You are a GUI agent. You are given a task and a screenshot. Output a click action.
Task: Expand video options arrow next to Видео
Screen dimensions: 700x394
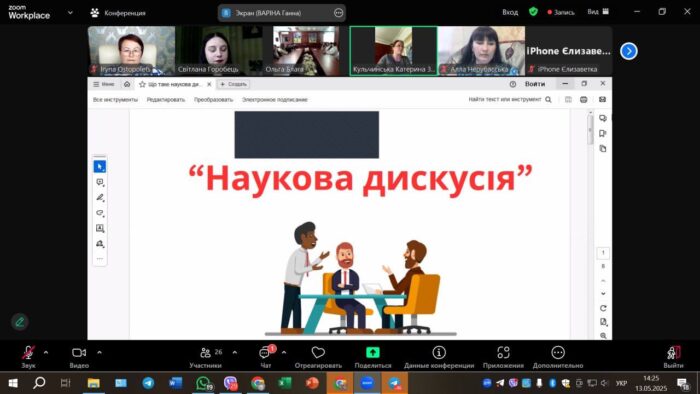pos(99,353)
